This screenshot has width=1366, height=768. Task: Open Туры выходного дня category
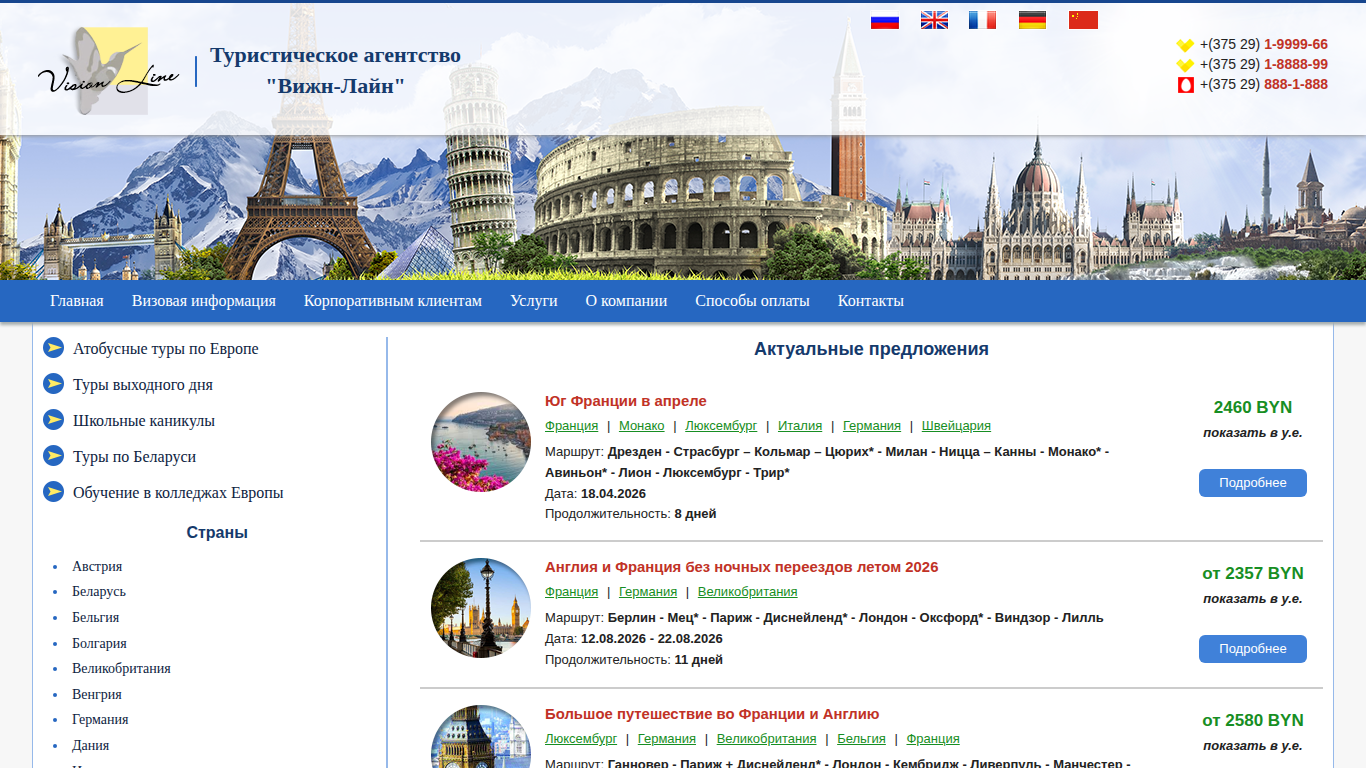[143, 385]
